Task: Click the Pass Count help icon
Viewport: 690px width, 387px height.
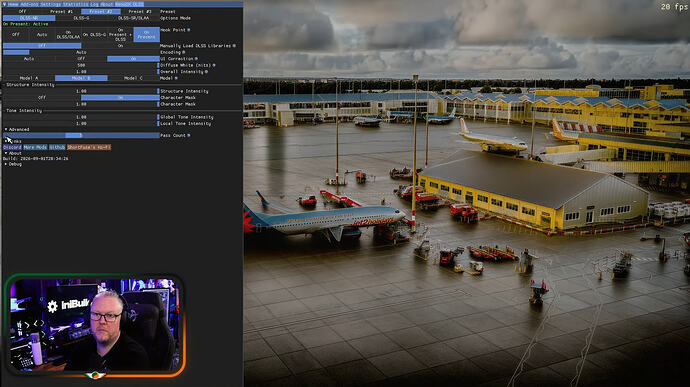Action: pos(189,135)
